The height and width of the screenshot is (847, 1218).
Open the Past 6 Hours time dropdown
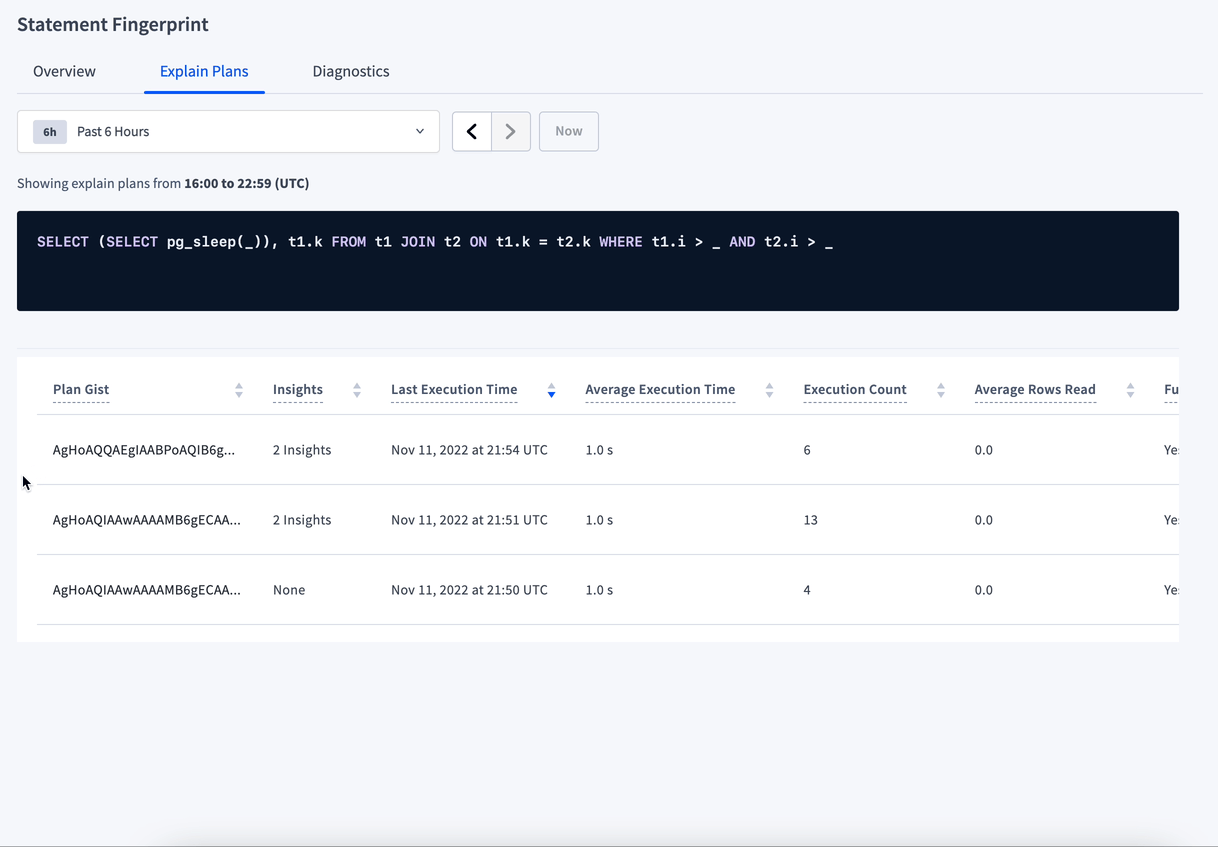[228, 131]
